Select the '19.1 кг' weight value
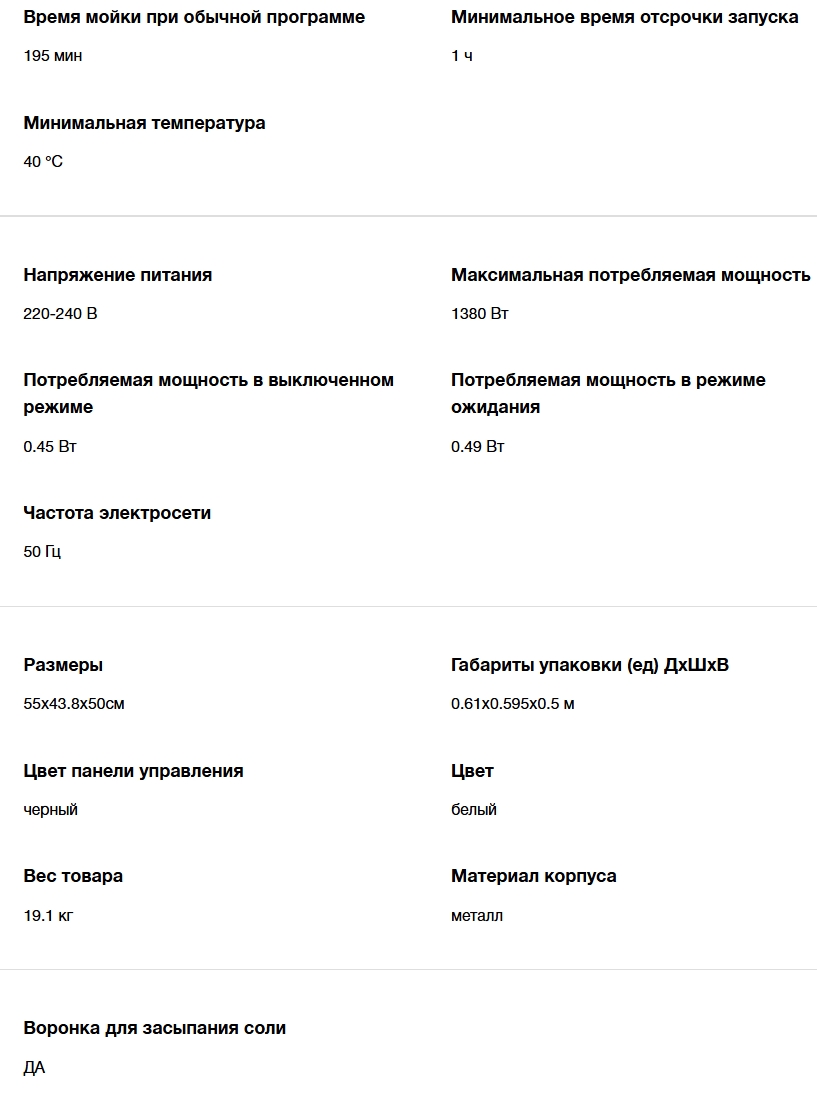 [x=48, y=915]
